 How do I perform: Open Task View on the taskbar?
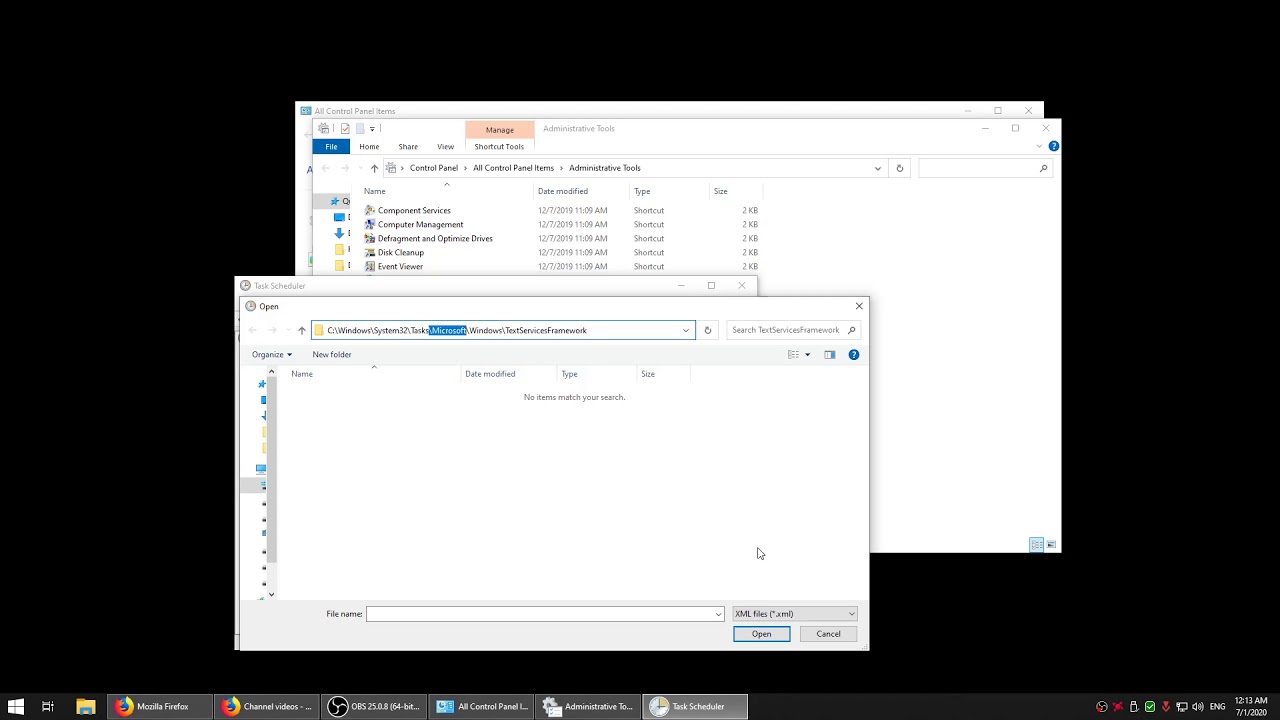point(47,706)
